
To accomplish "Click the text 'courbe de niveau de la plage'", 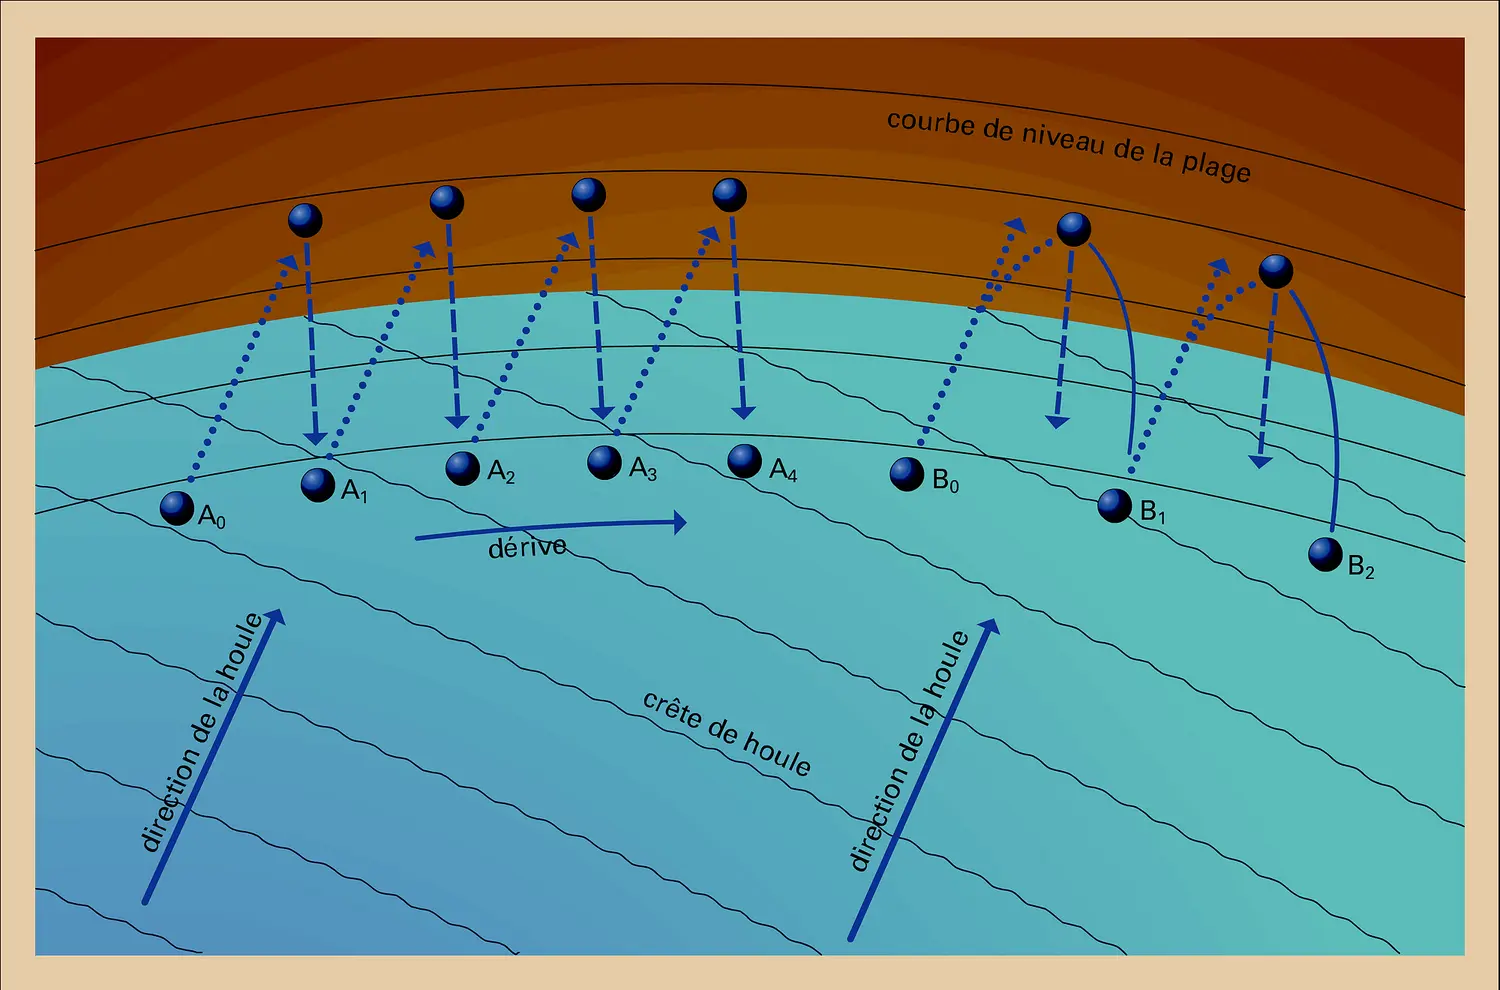I will point(1069,146).
